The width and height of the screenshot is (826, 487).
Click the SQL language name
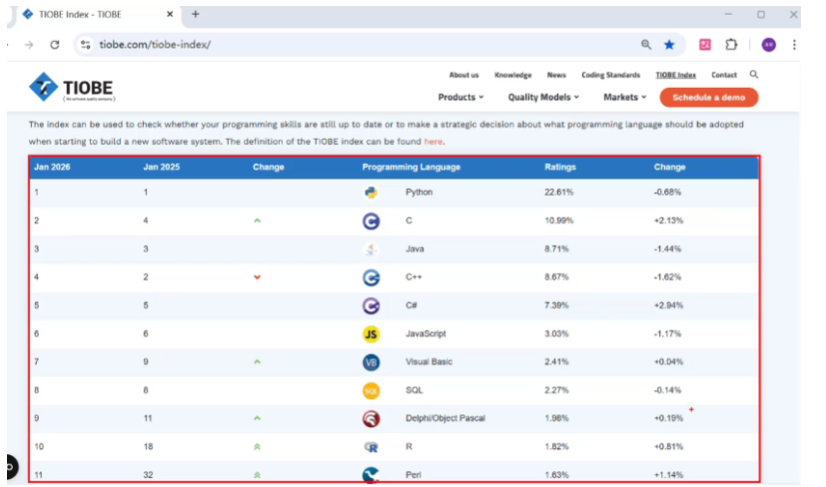414,391
